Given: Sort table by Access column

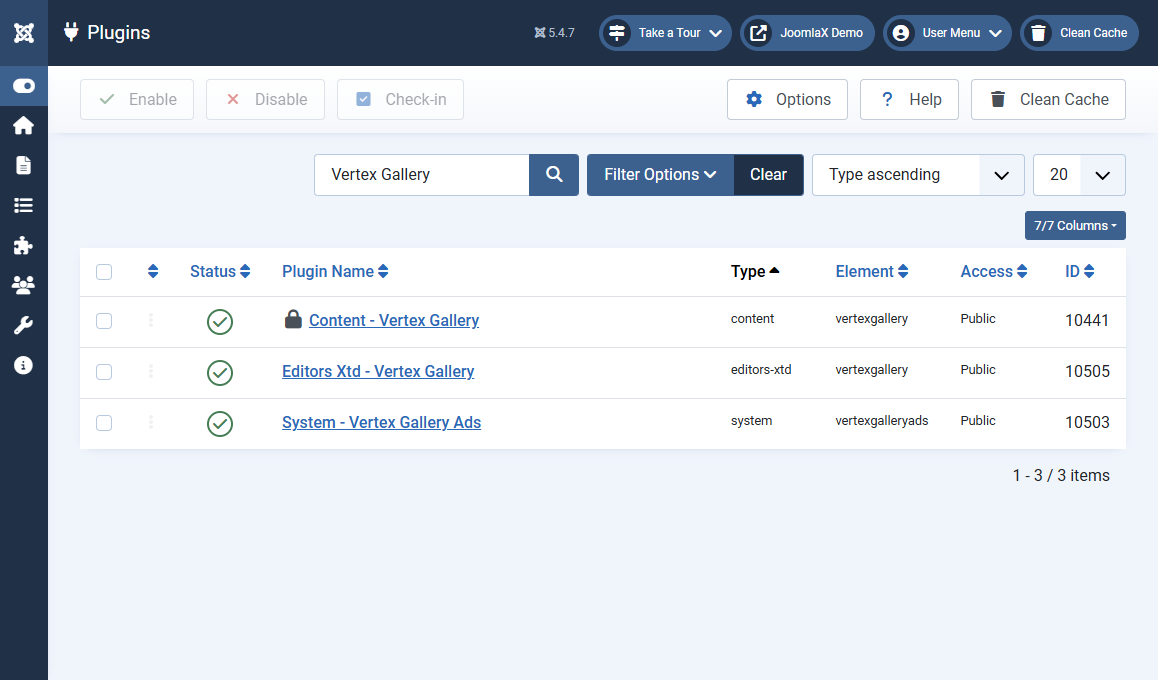Looking at the screenshot, I should tap(993, 272).
